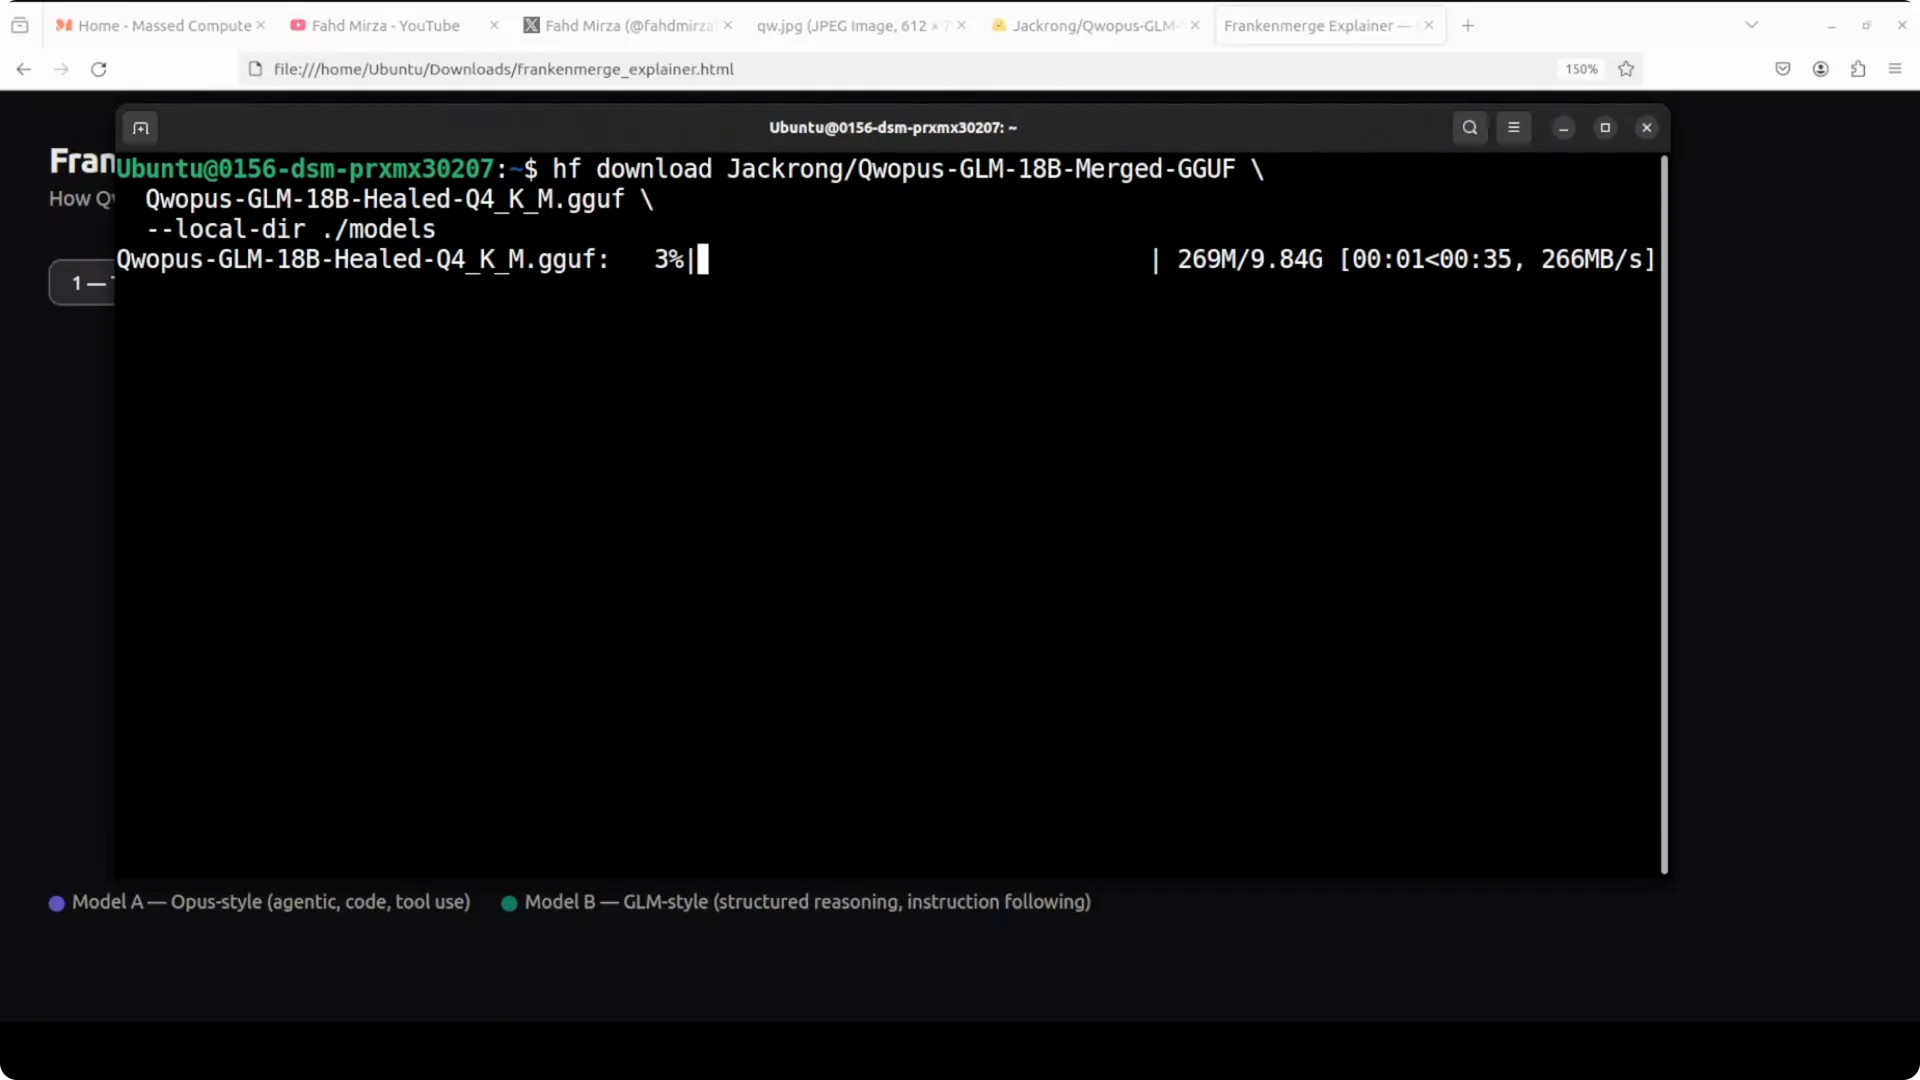Open the browser extensions icon
Image resolution: width=1920 pixels, height=1080 pixels.
point(1858,69)
